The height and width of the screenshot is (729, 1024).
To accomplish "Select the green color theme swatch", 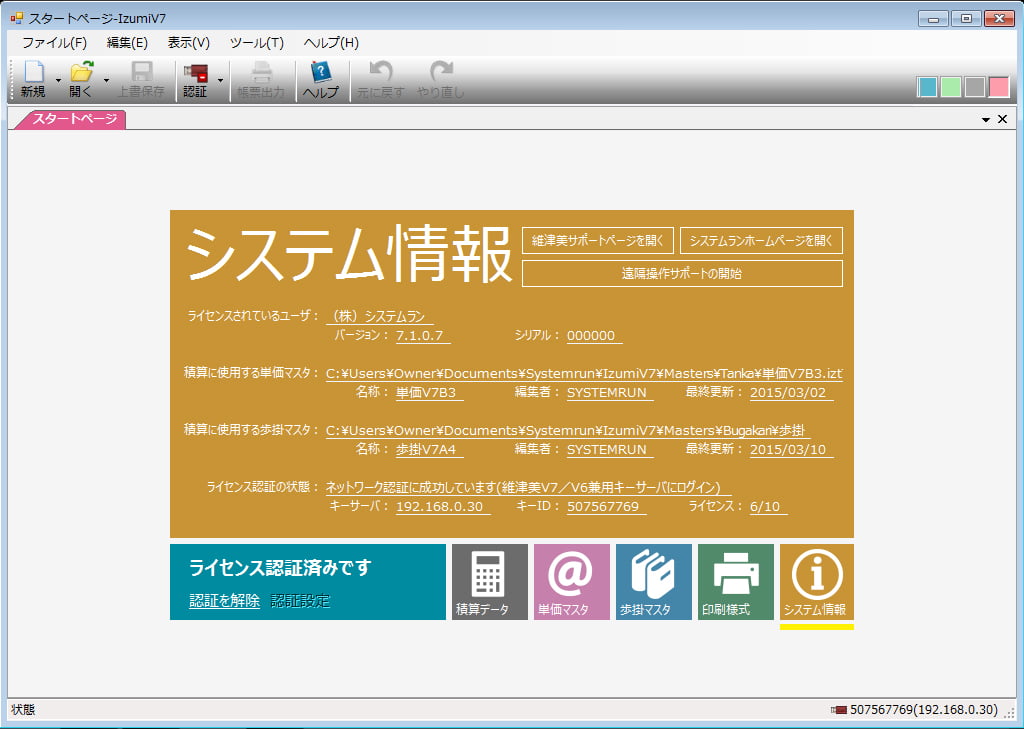I will pos(951,87).
